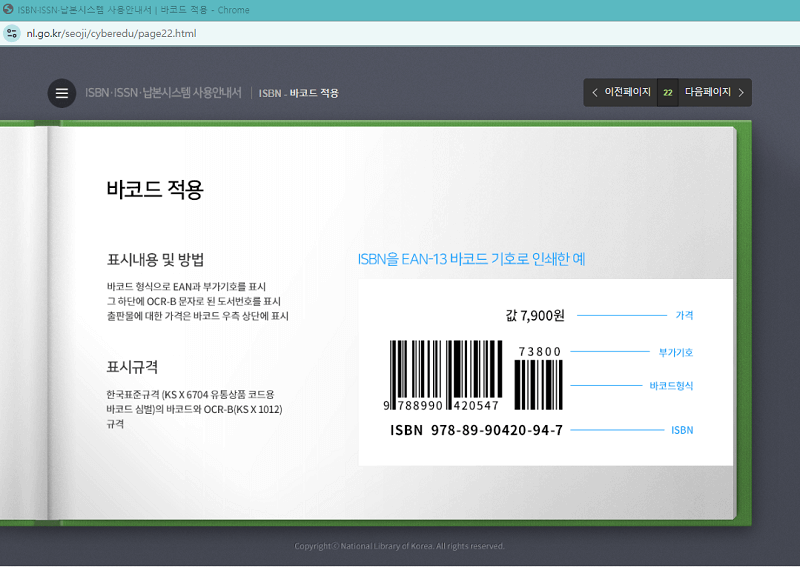Click the price text 값 7,900원
The height and width of the screenshot is (567, 800).
(x=535, y=315)
